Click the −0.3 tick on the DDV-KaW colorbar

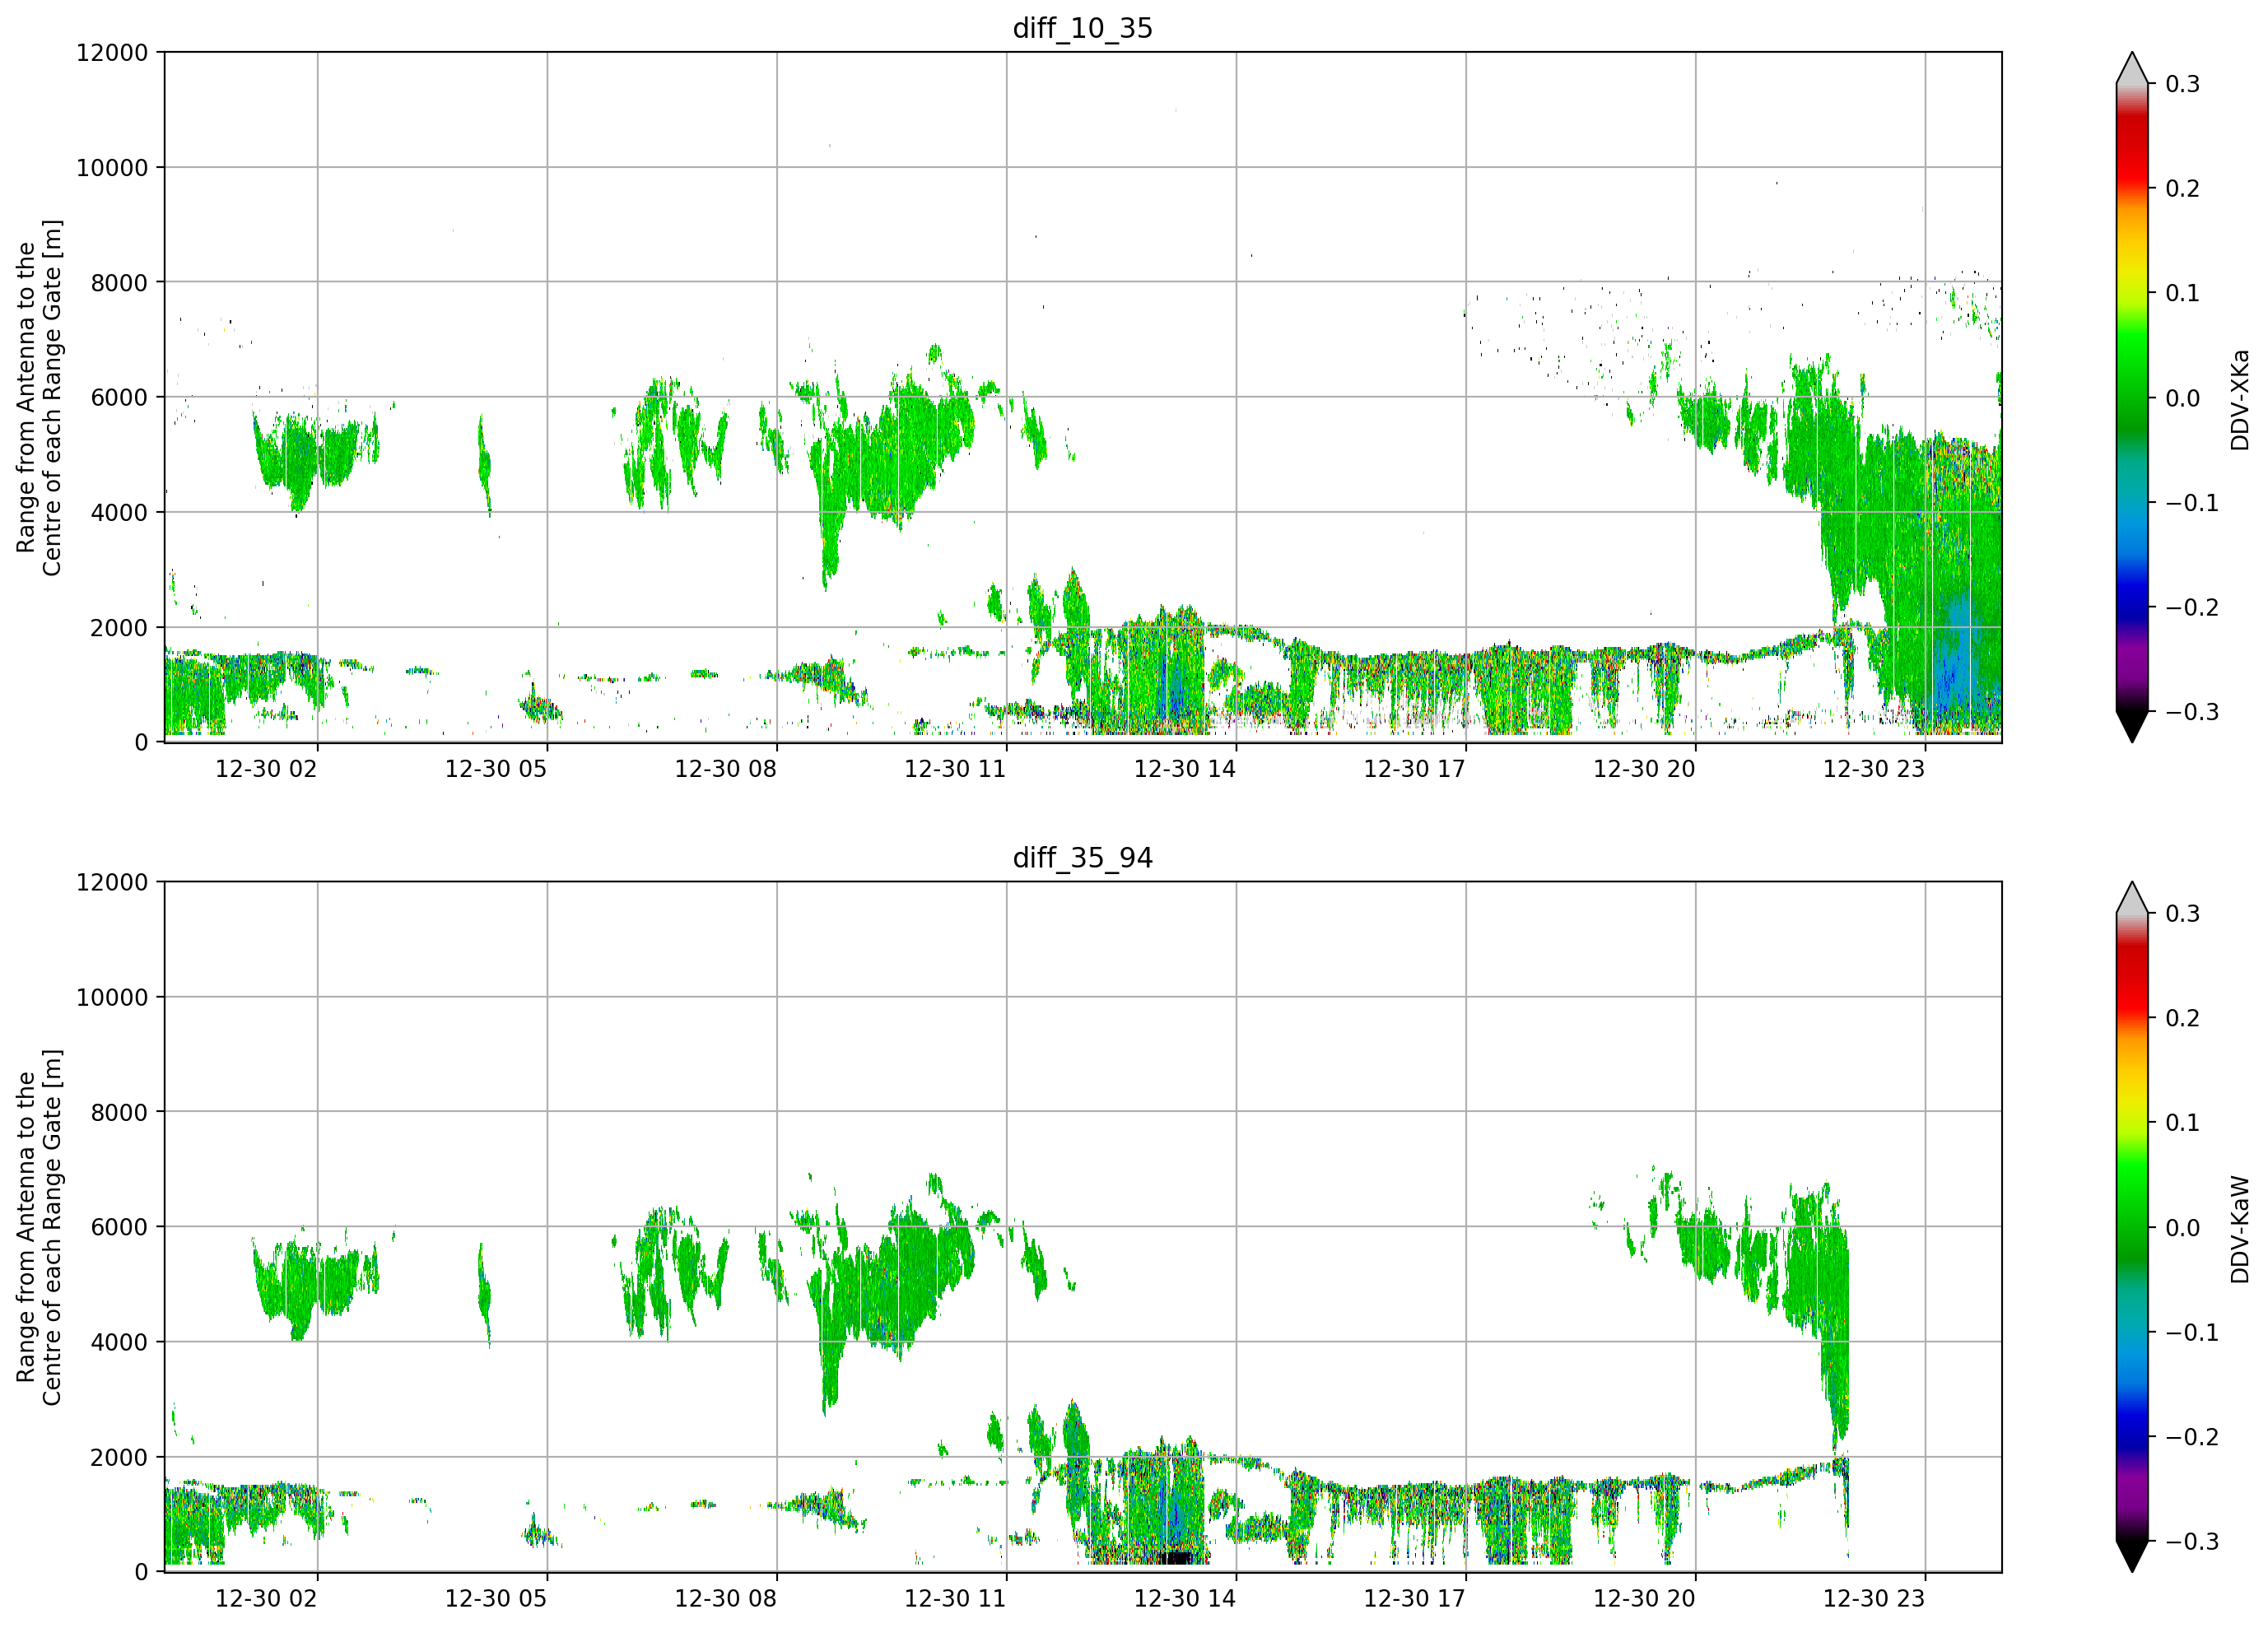[x=2191, y=1542]
